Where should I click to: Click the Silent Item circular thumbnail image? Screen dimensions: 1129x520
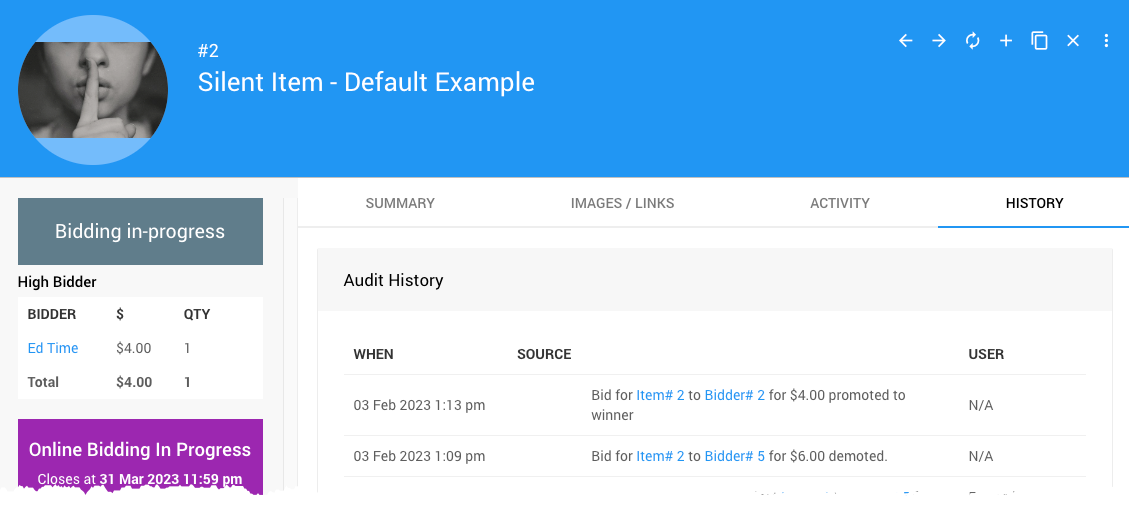pyautogui.click(x=93, y=90)
